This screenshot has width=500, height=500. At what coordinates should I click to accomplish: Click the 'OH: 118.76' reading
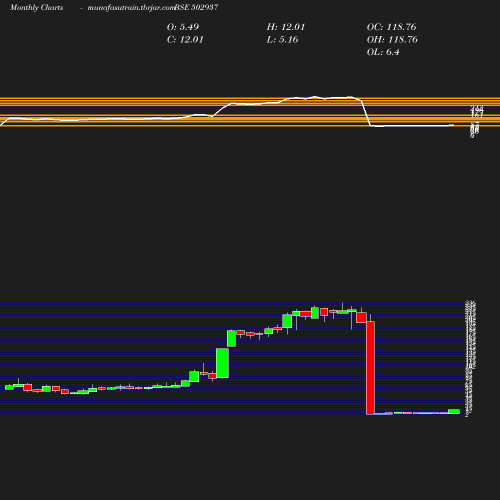[x=392, y=40]
